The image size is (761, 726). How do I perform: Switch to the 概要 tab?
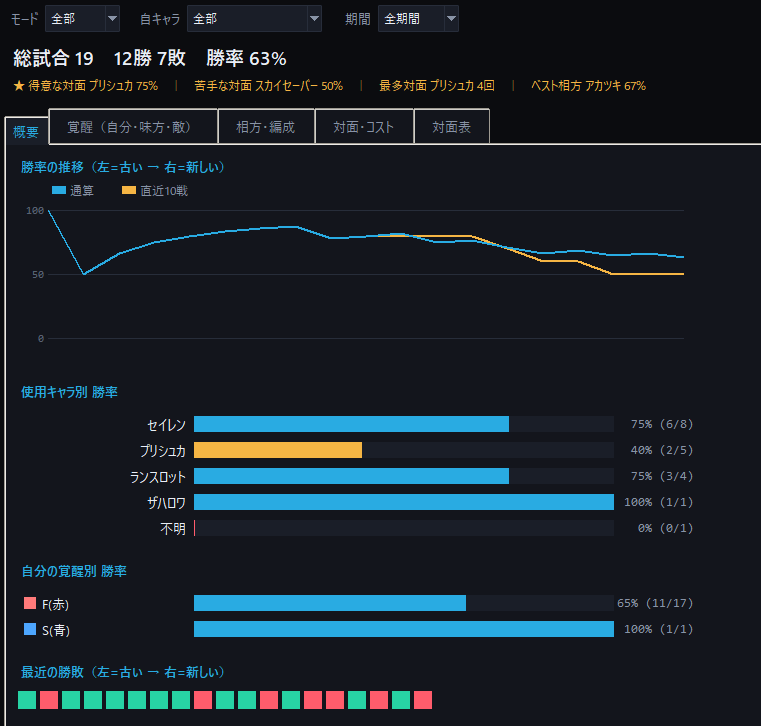click(x=26, y=132)
